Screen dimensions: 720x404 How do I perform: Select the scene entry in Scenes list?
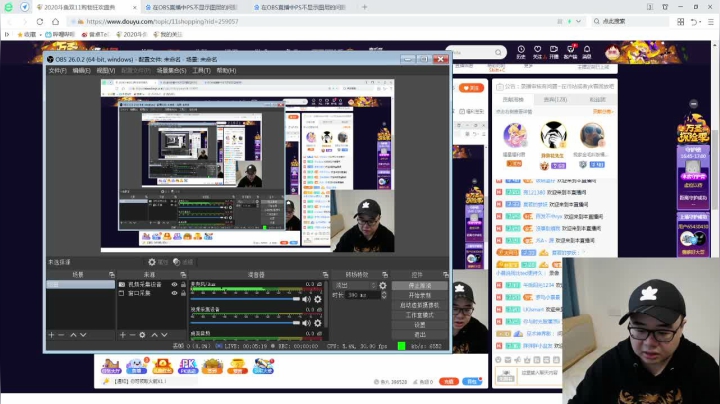[80, 284]
